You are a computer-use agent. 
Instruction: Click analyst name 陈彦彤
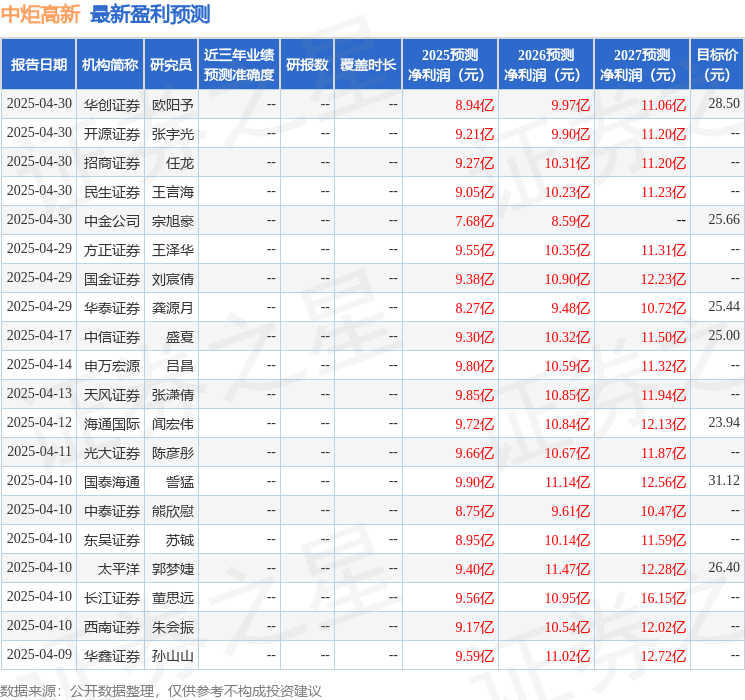[x=172, y=453]
